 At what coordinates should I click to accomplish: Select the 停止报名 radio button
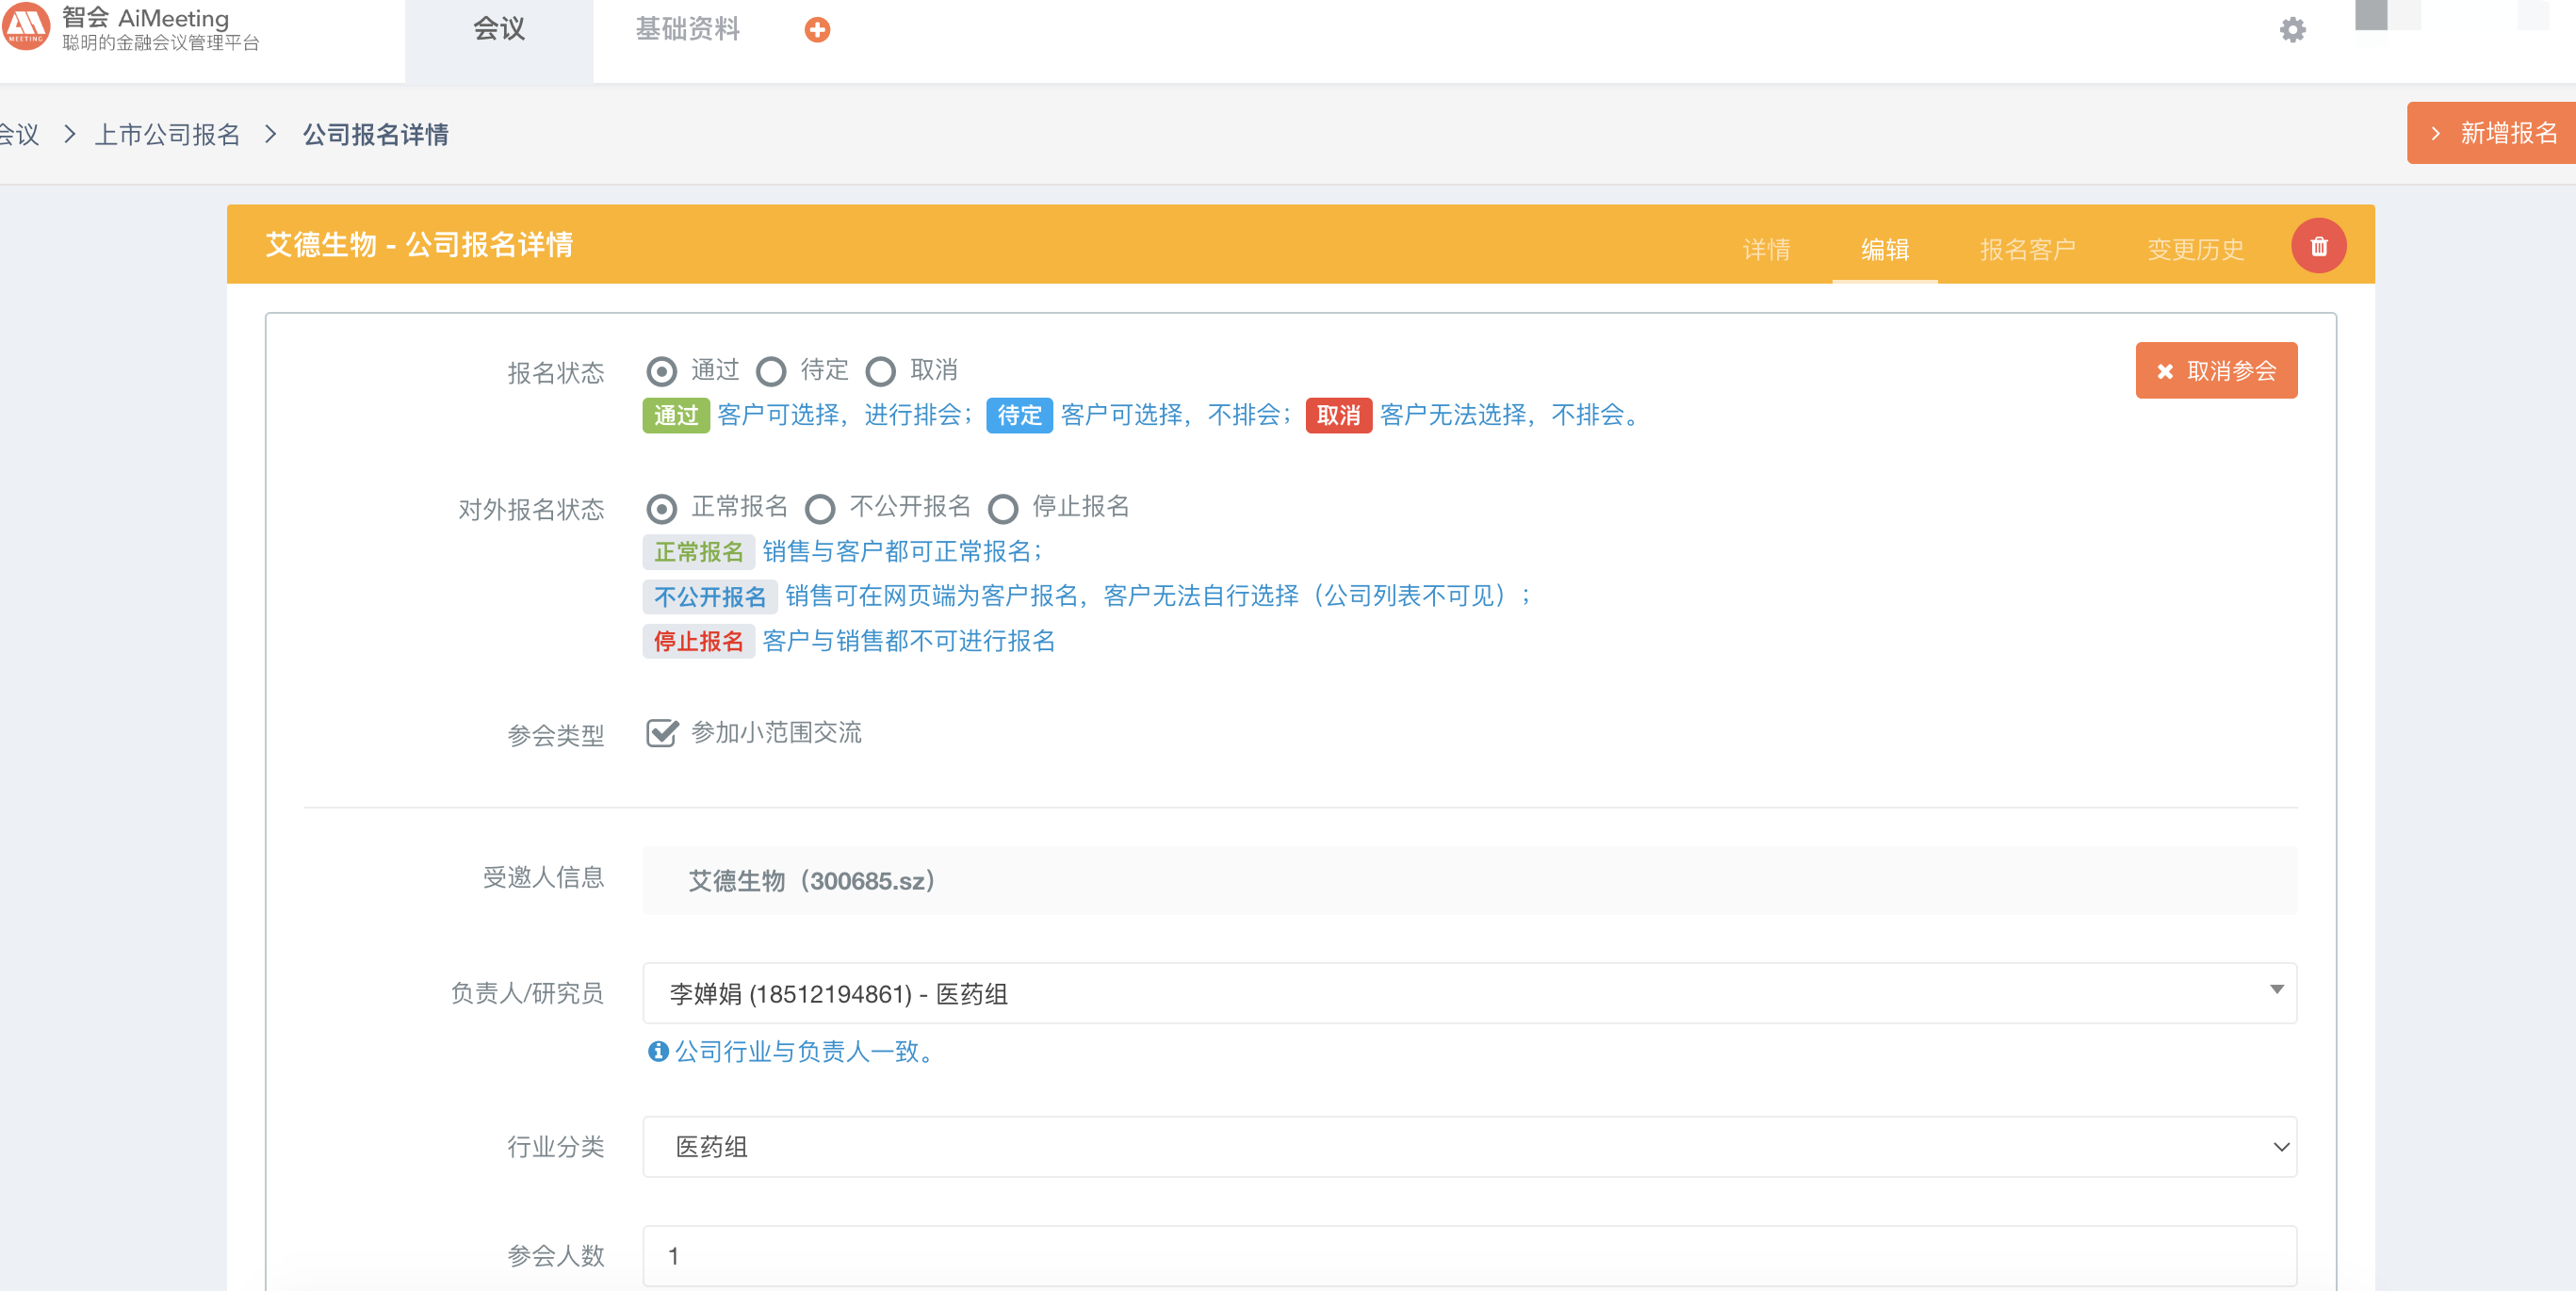click(1003, 508)
